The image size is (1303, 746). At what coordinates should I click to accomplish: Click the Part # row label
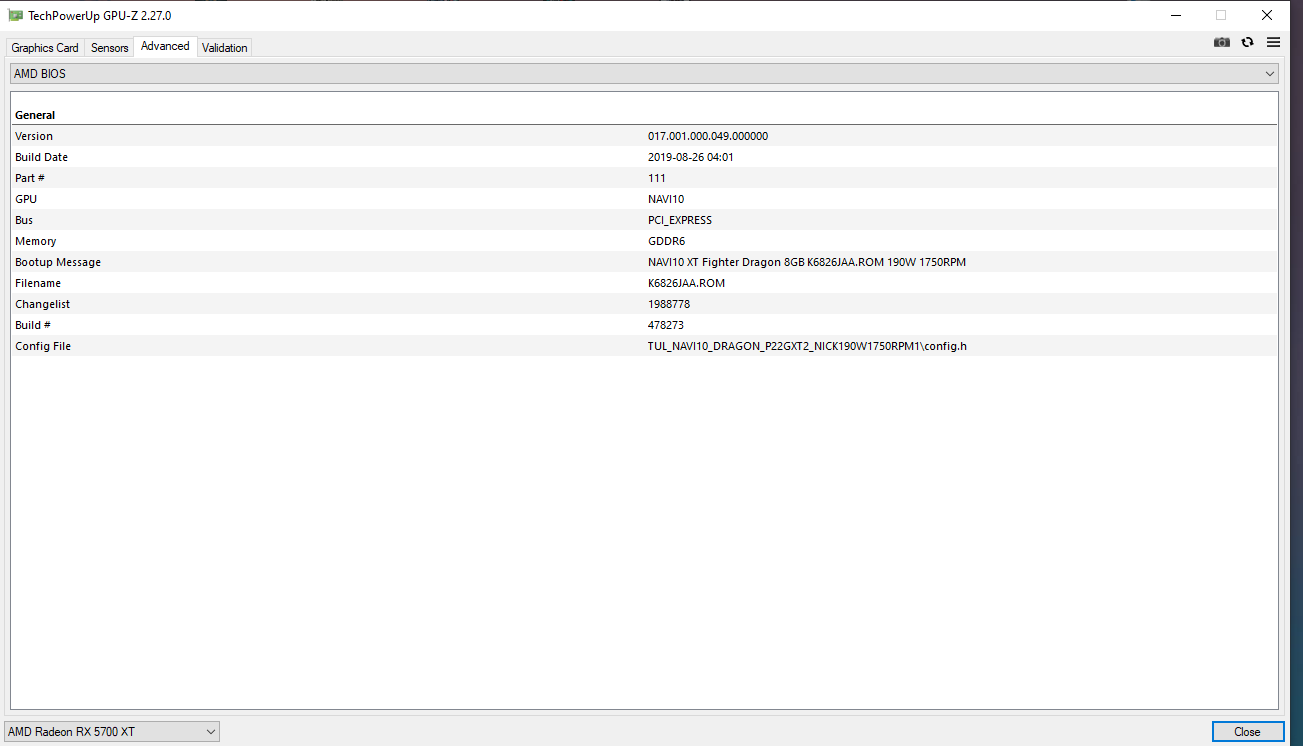coord(30,178)
